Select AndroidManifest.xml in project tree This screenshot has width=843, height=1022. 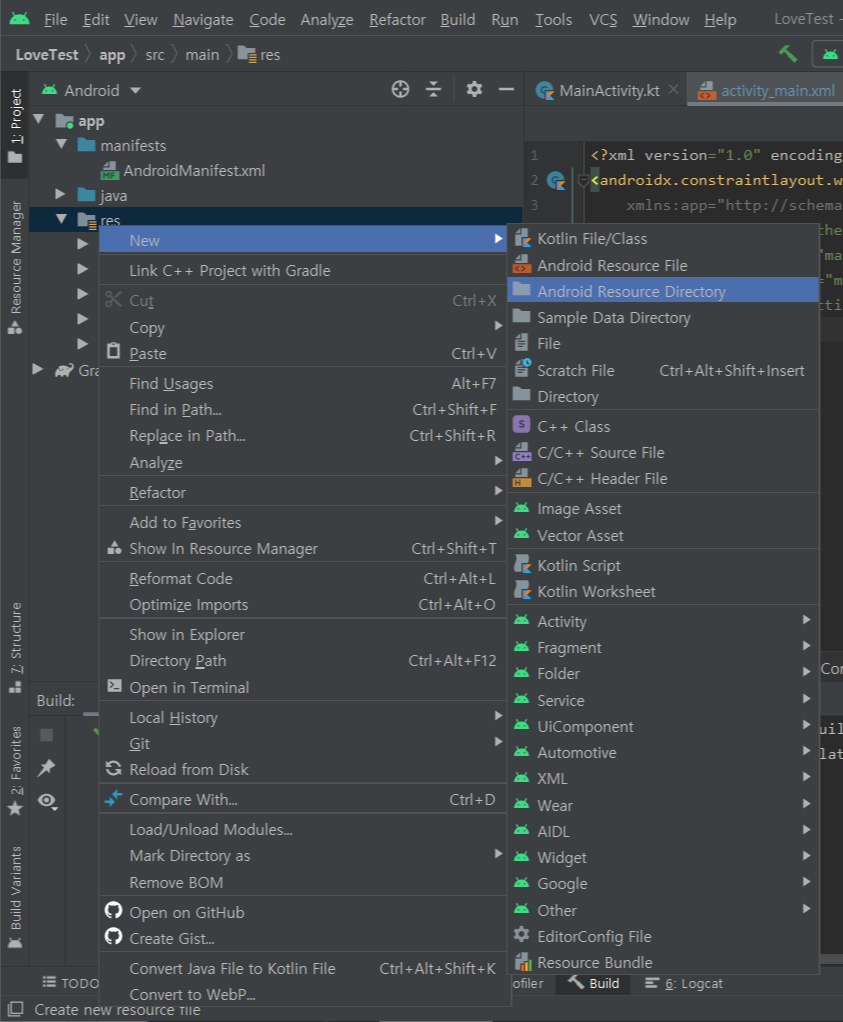(194, 170)
